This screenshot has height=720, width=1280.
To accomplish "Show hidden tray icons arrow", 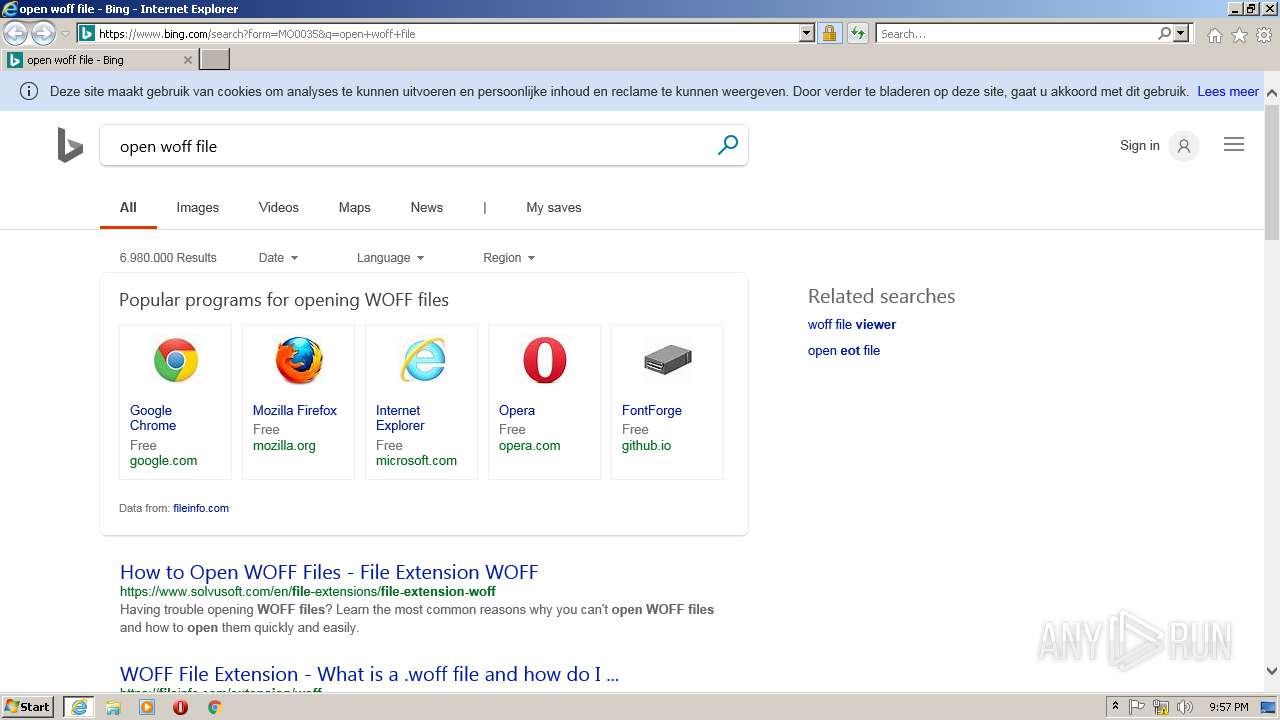I will tap(1115, 707).
